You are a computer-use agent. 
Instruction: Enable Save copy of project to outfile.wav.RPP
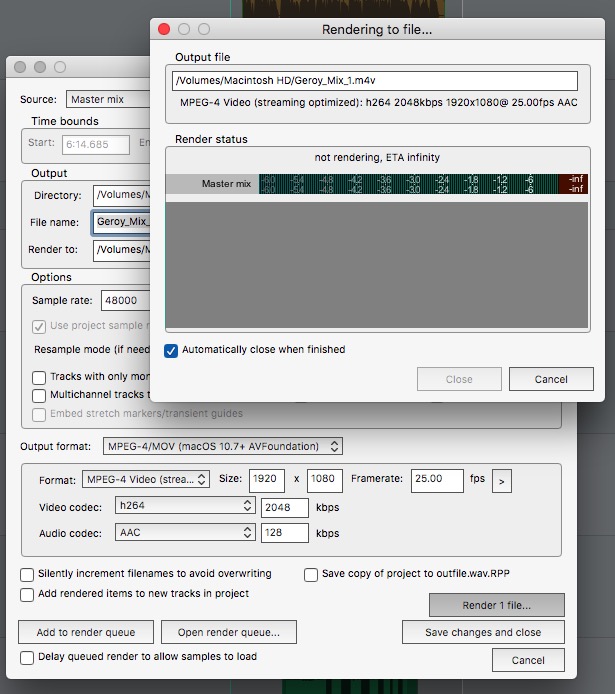311,574
